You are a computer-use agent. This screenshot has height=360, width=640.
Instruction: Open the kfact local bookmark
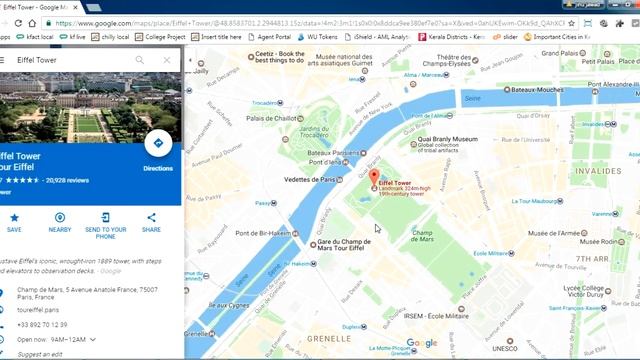coord(35,37)
